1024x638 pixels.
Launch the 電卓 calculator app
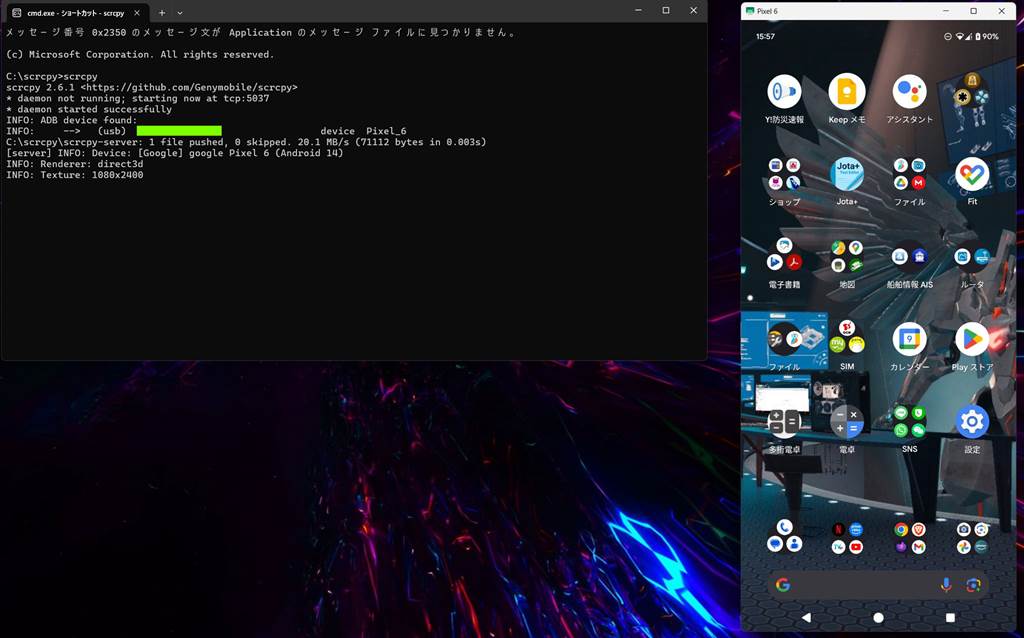[846, 422]
